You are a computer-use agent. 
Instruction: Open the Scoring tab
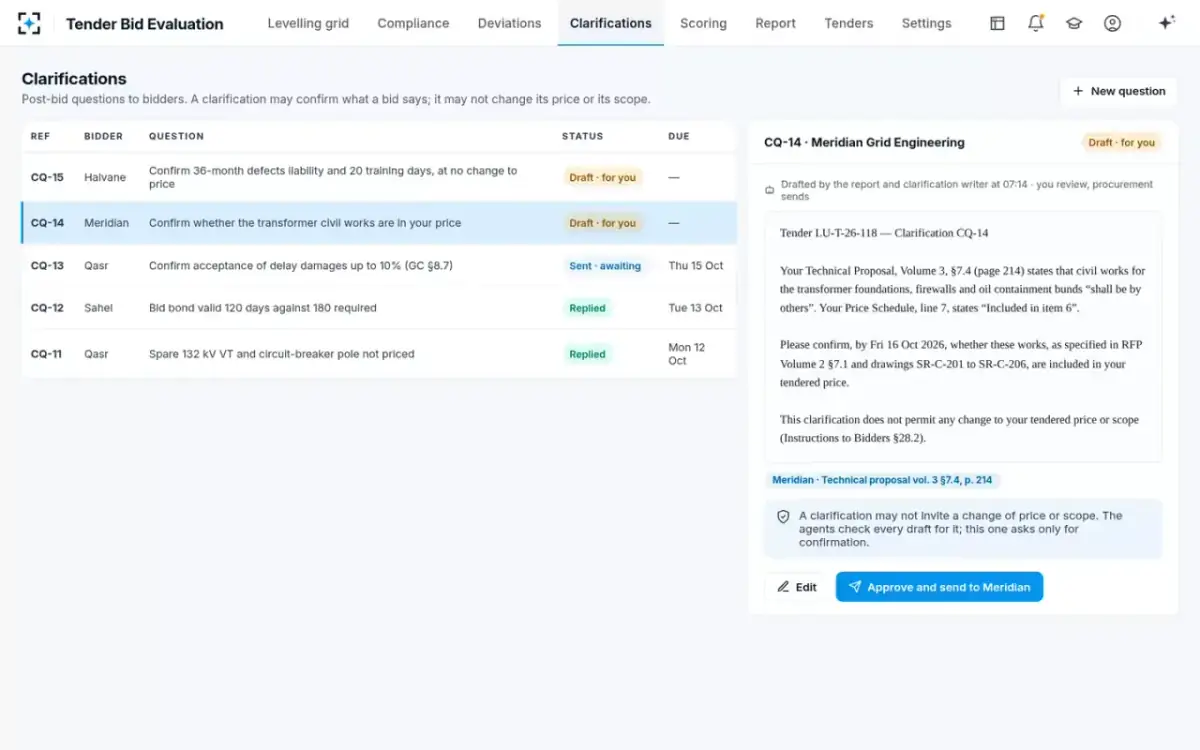[703, 23]
